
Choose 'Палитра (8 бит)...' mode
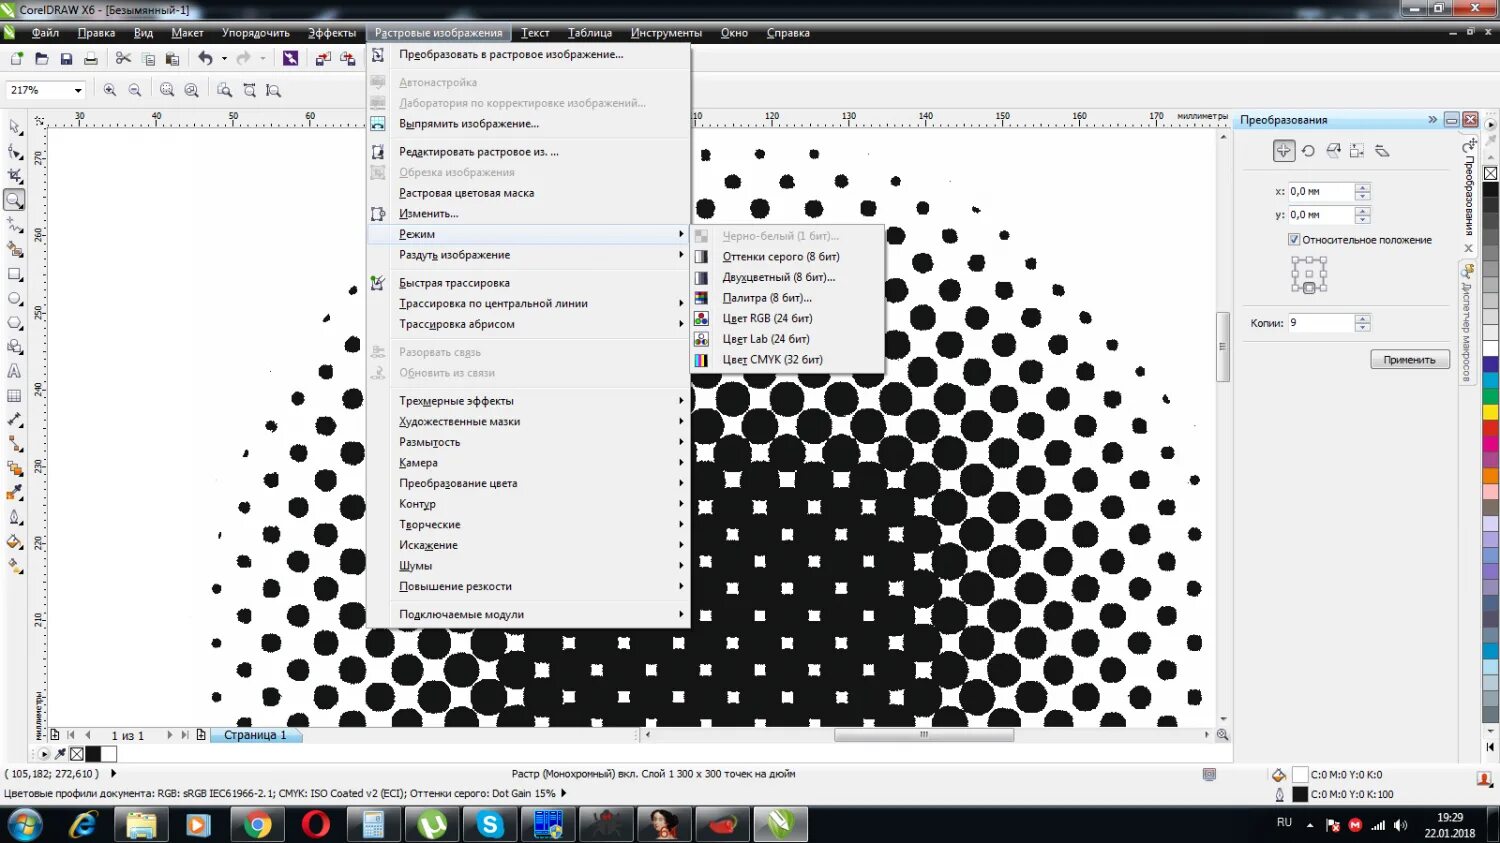coord(787,298)
